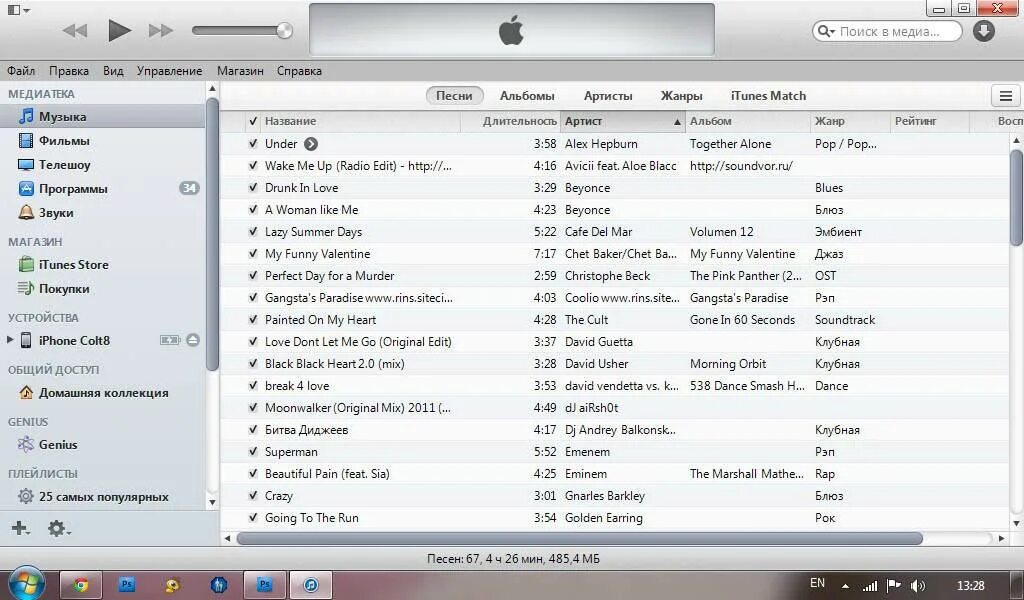Select the iPhone Colt8 device
This screenshot has width=1024, height=600.
[x=74, y=340]
